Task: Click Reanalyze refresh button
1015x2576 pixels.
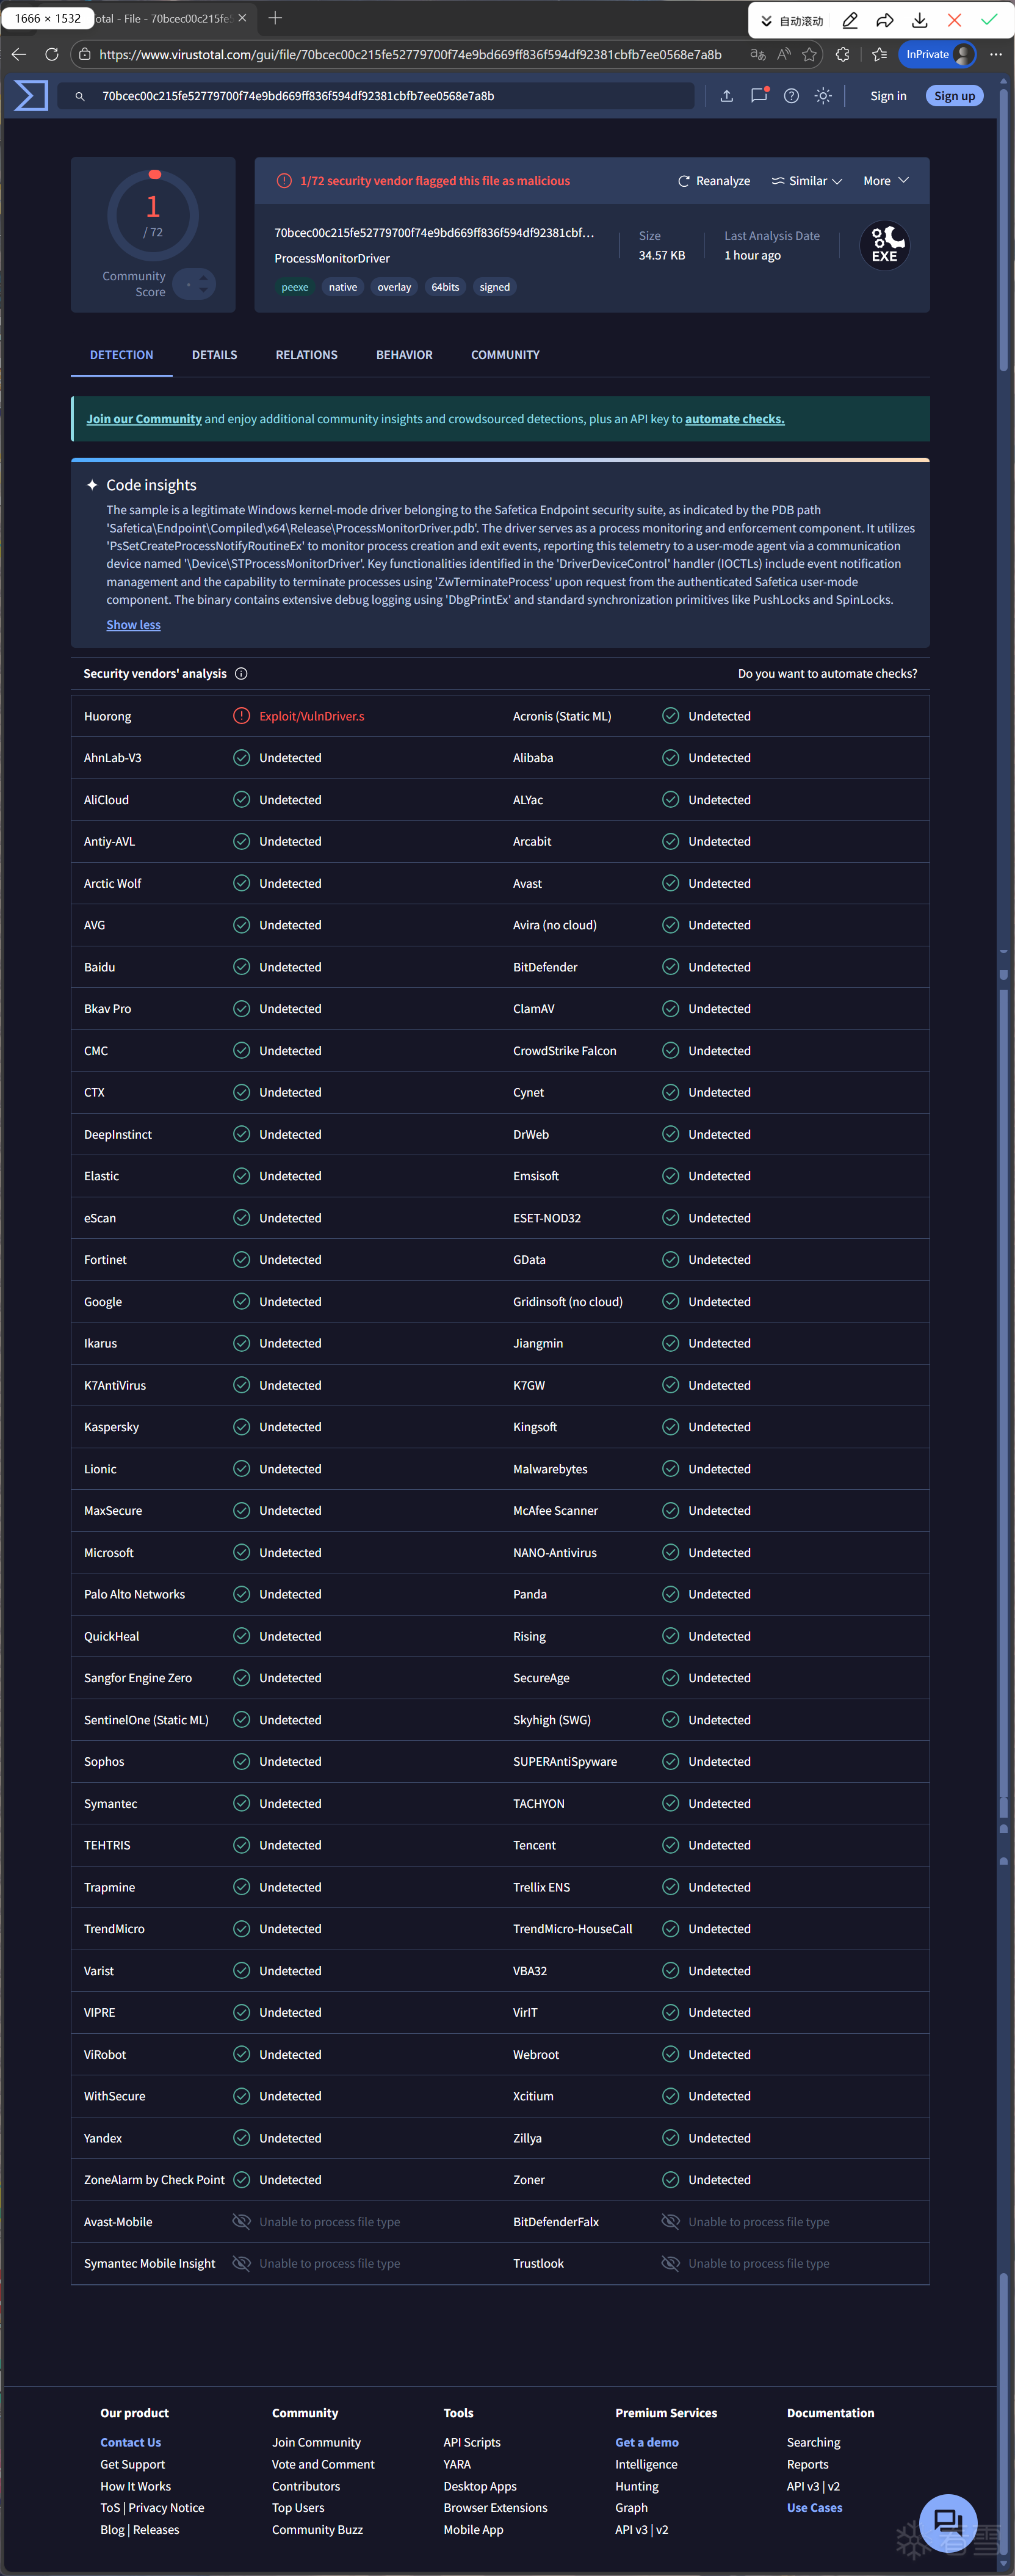Action: pyautogui.click(x=714, y=181)
